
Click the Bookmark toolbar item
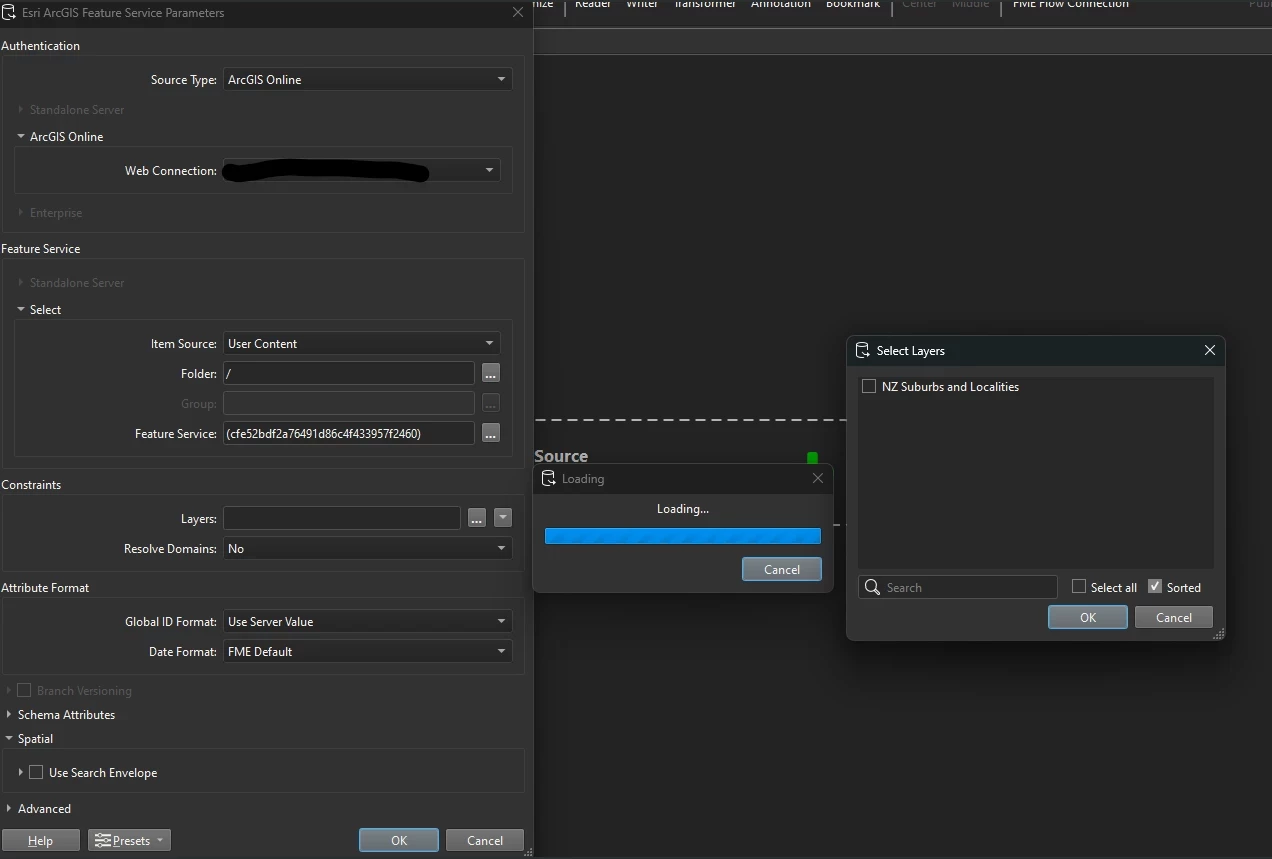(x=853, y=5)
